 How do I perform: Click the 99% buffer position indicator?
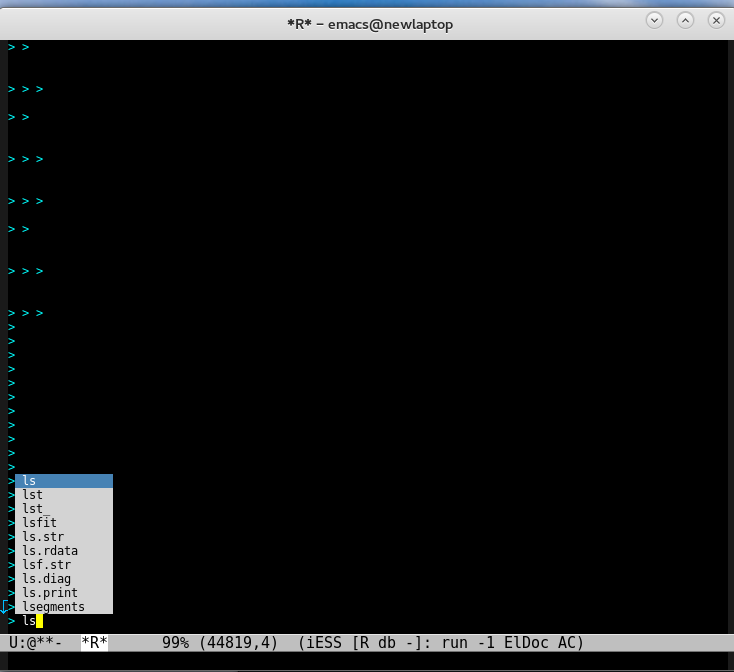coord(176,643)
